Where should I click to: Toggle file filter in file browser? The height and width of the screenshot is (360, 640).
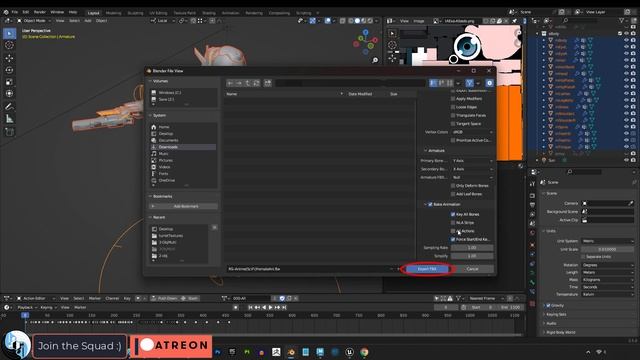(x=469, y=83)
